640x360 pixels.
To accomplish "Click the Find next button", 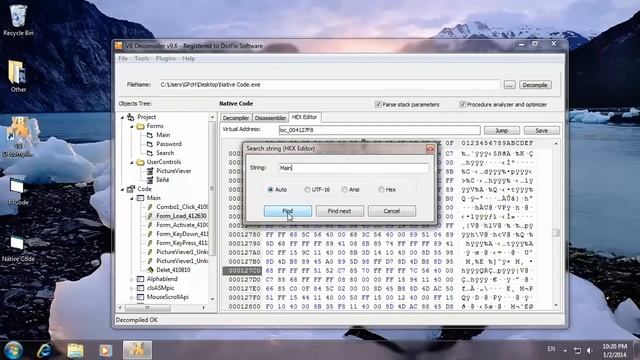I will (340, 211).
